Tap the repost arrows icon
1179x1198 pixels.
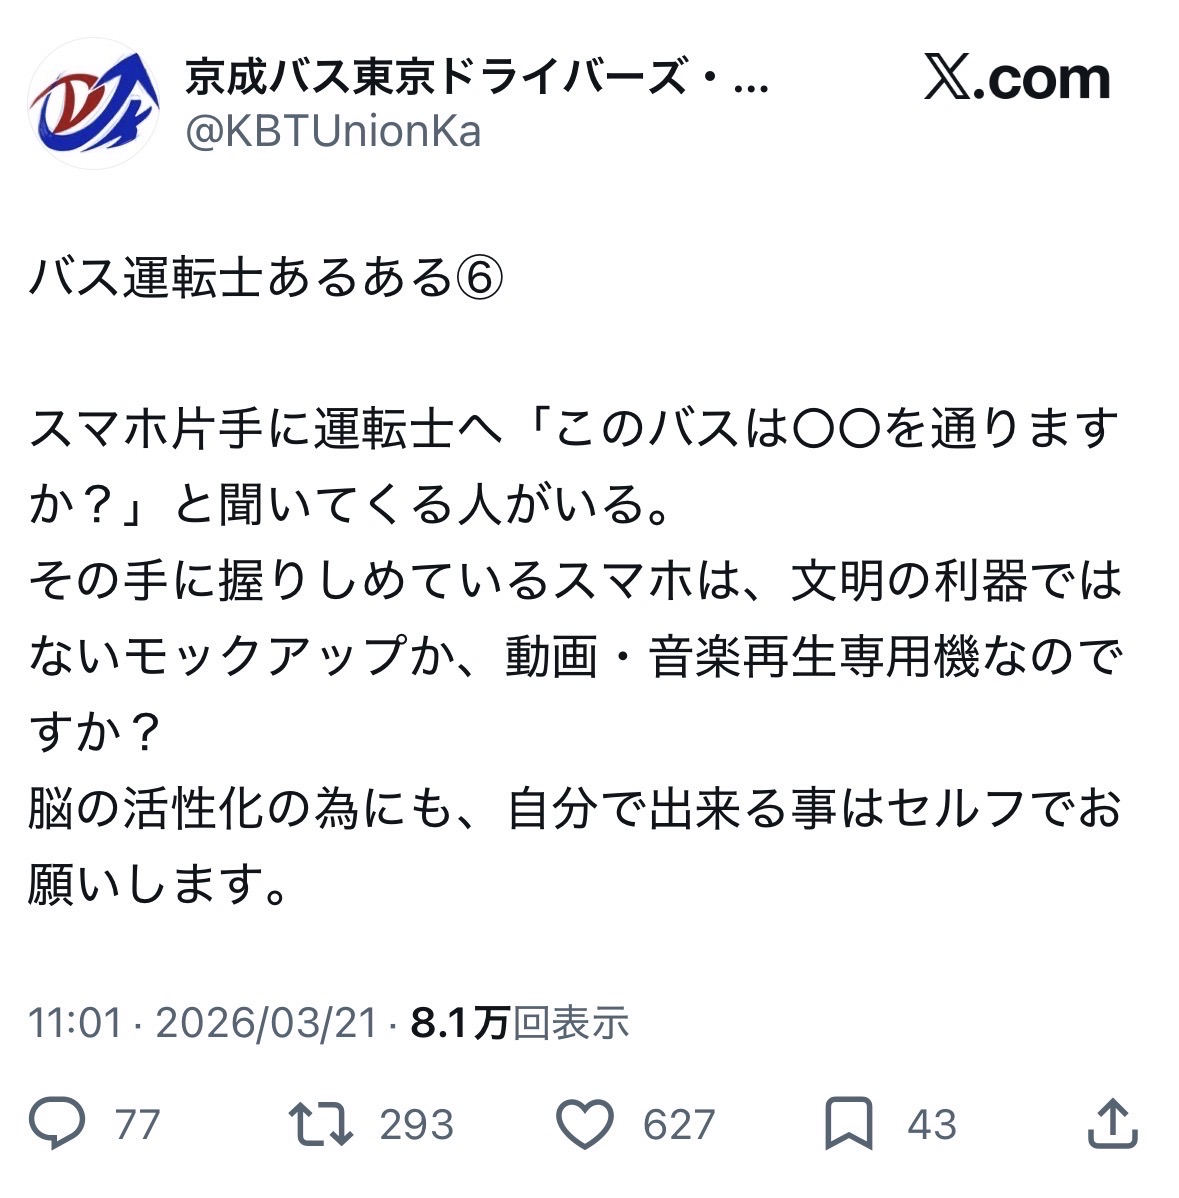point(320,1123)
